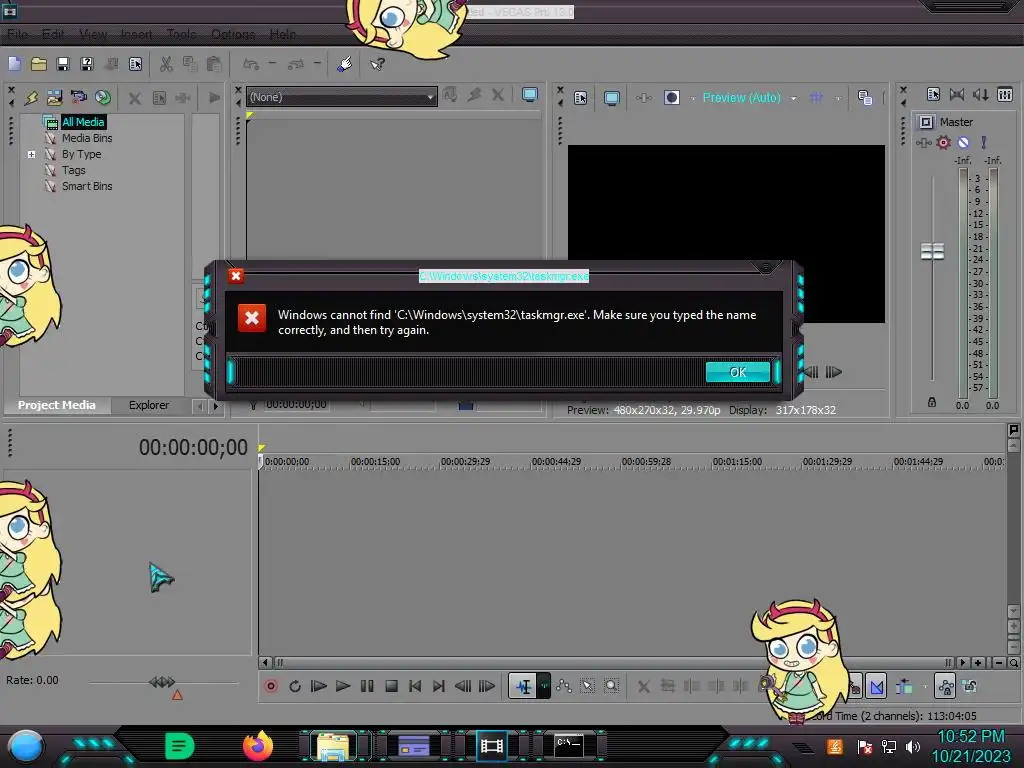Image resolution: width=1024 pixels, height=768 pixels.
Task: Select Media Bins in the media tree
Action: [87, 138]
